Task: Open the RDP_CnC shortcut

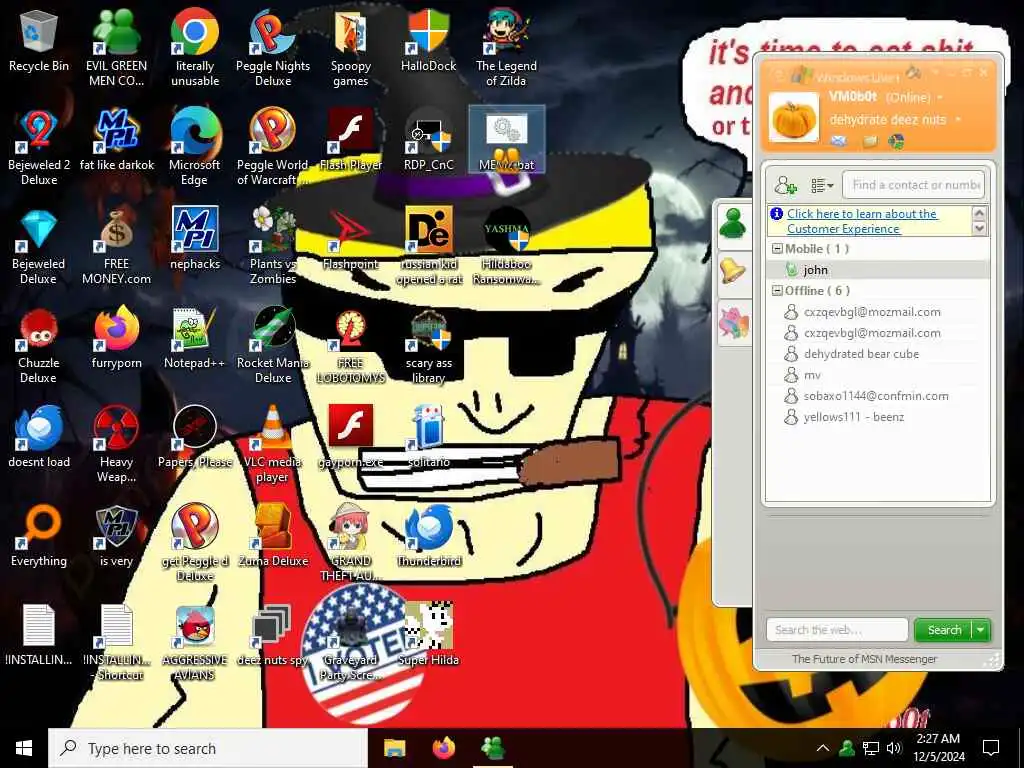Action: [428, 140]
